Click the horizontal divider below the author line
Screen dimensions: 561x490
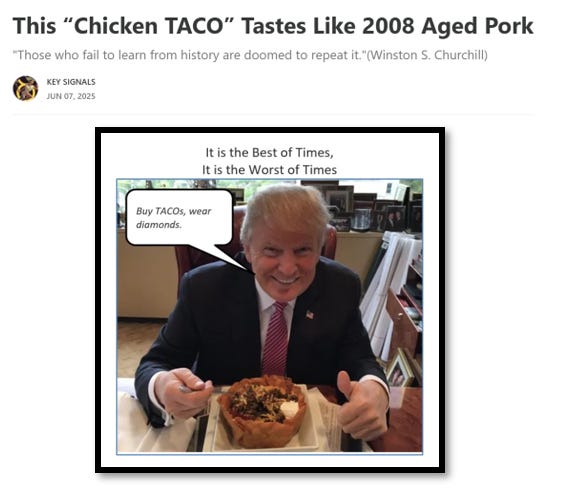coord(274,115)
